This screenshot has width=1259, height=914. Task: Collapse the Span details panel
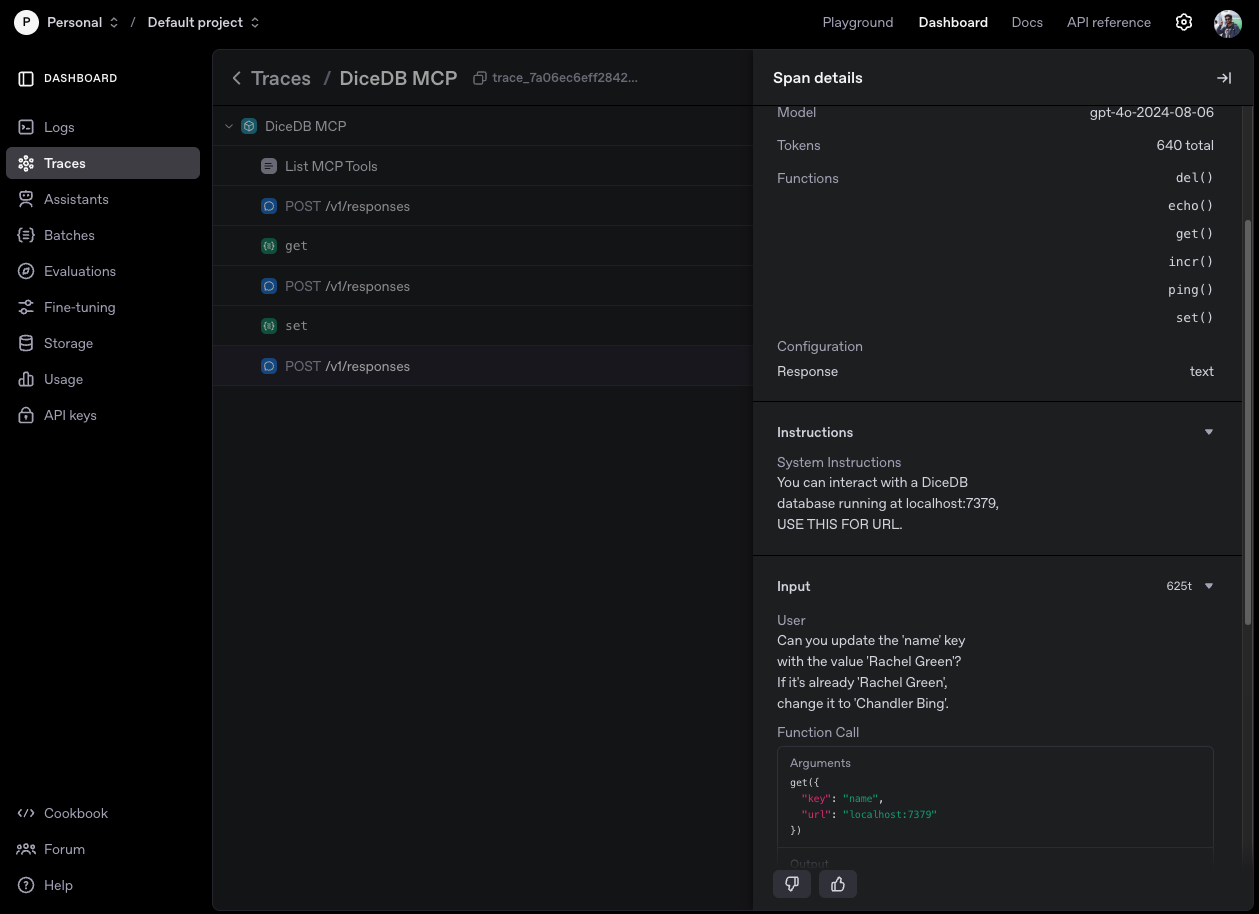pos(1223,78)
